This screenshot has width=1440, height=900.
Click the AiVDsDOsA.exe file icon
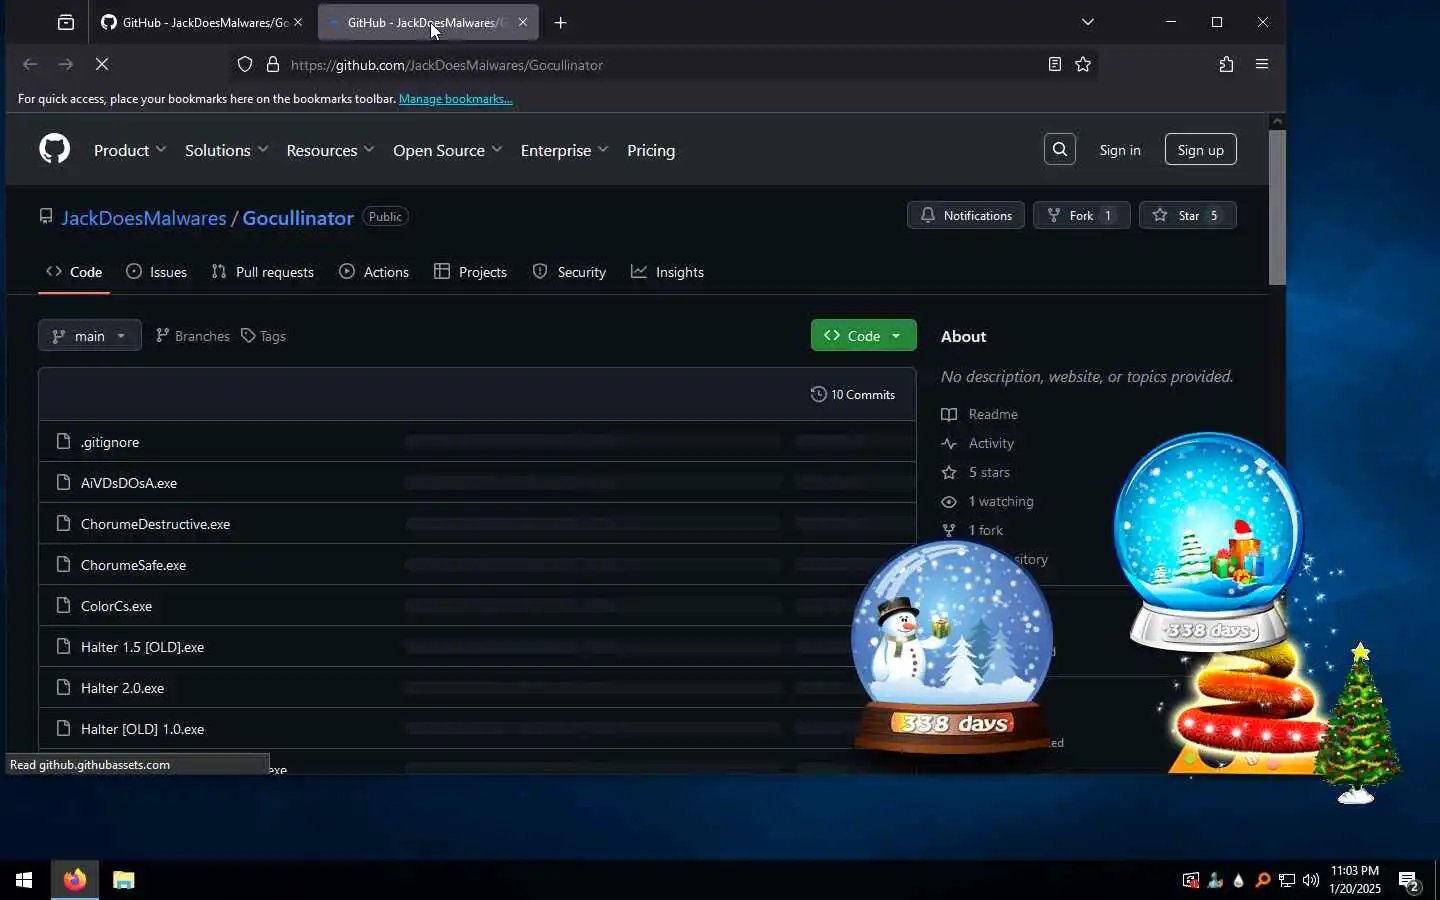tap(64, 482)
